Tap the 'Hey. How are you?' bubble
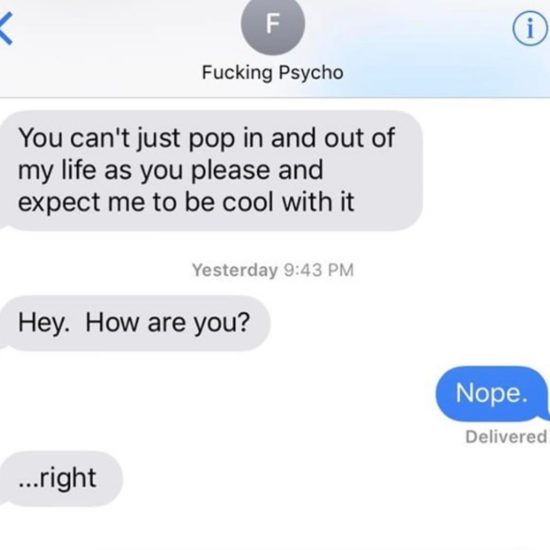 coord(135,323)
